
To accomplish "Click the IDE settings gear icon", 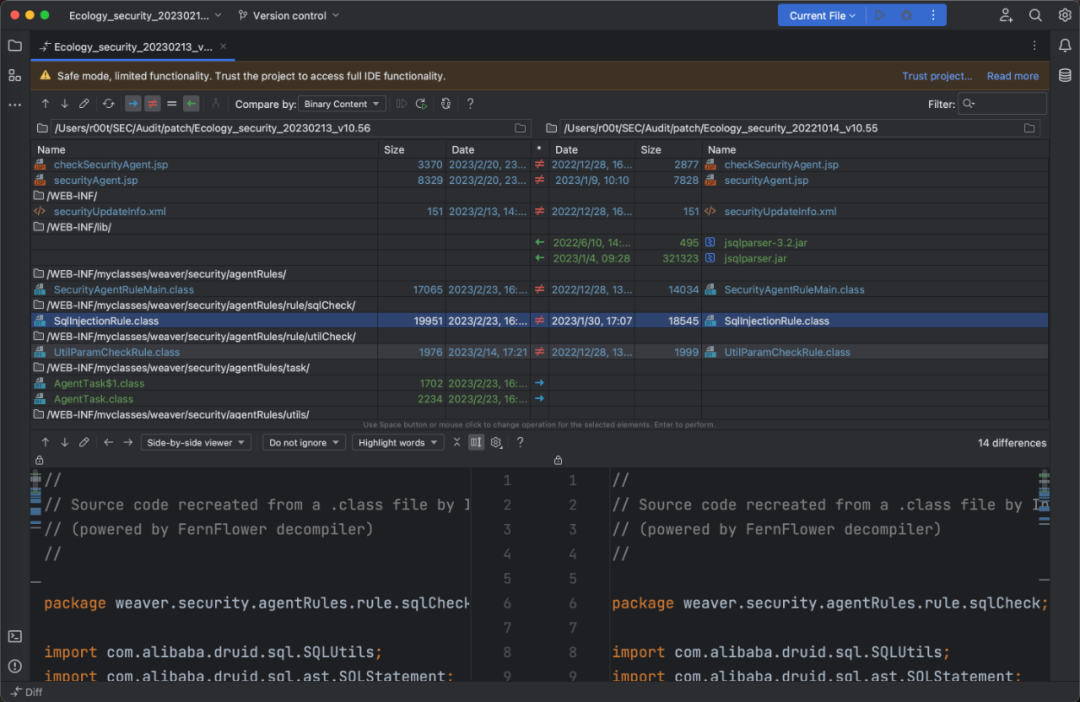I will tap(1065, 15).
